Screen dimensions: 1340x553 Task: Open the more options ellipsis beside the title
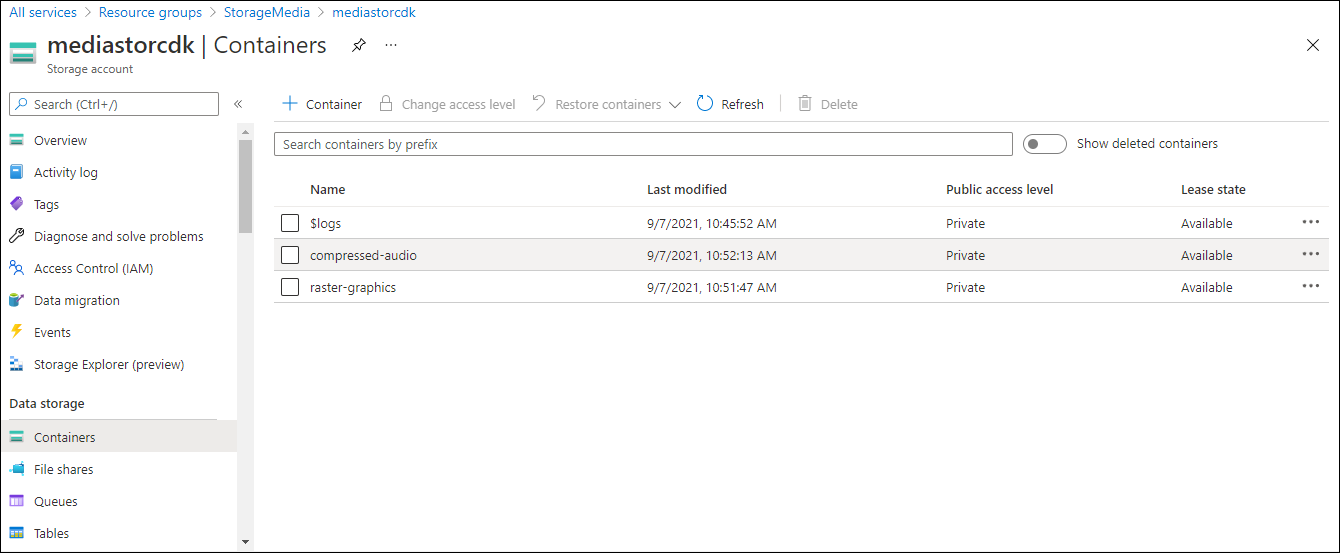tap(391, 45)
